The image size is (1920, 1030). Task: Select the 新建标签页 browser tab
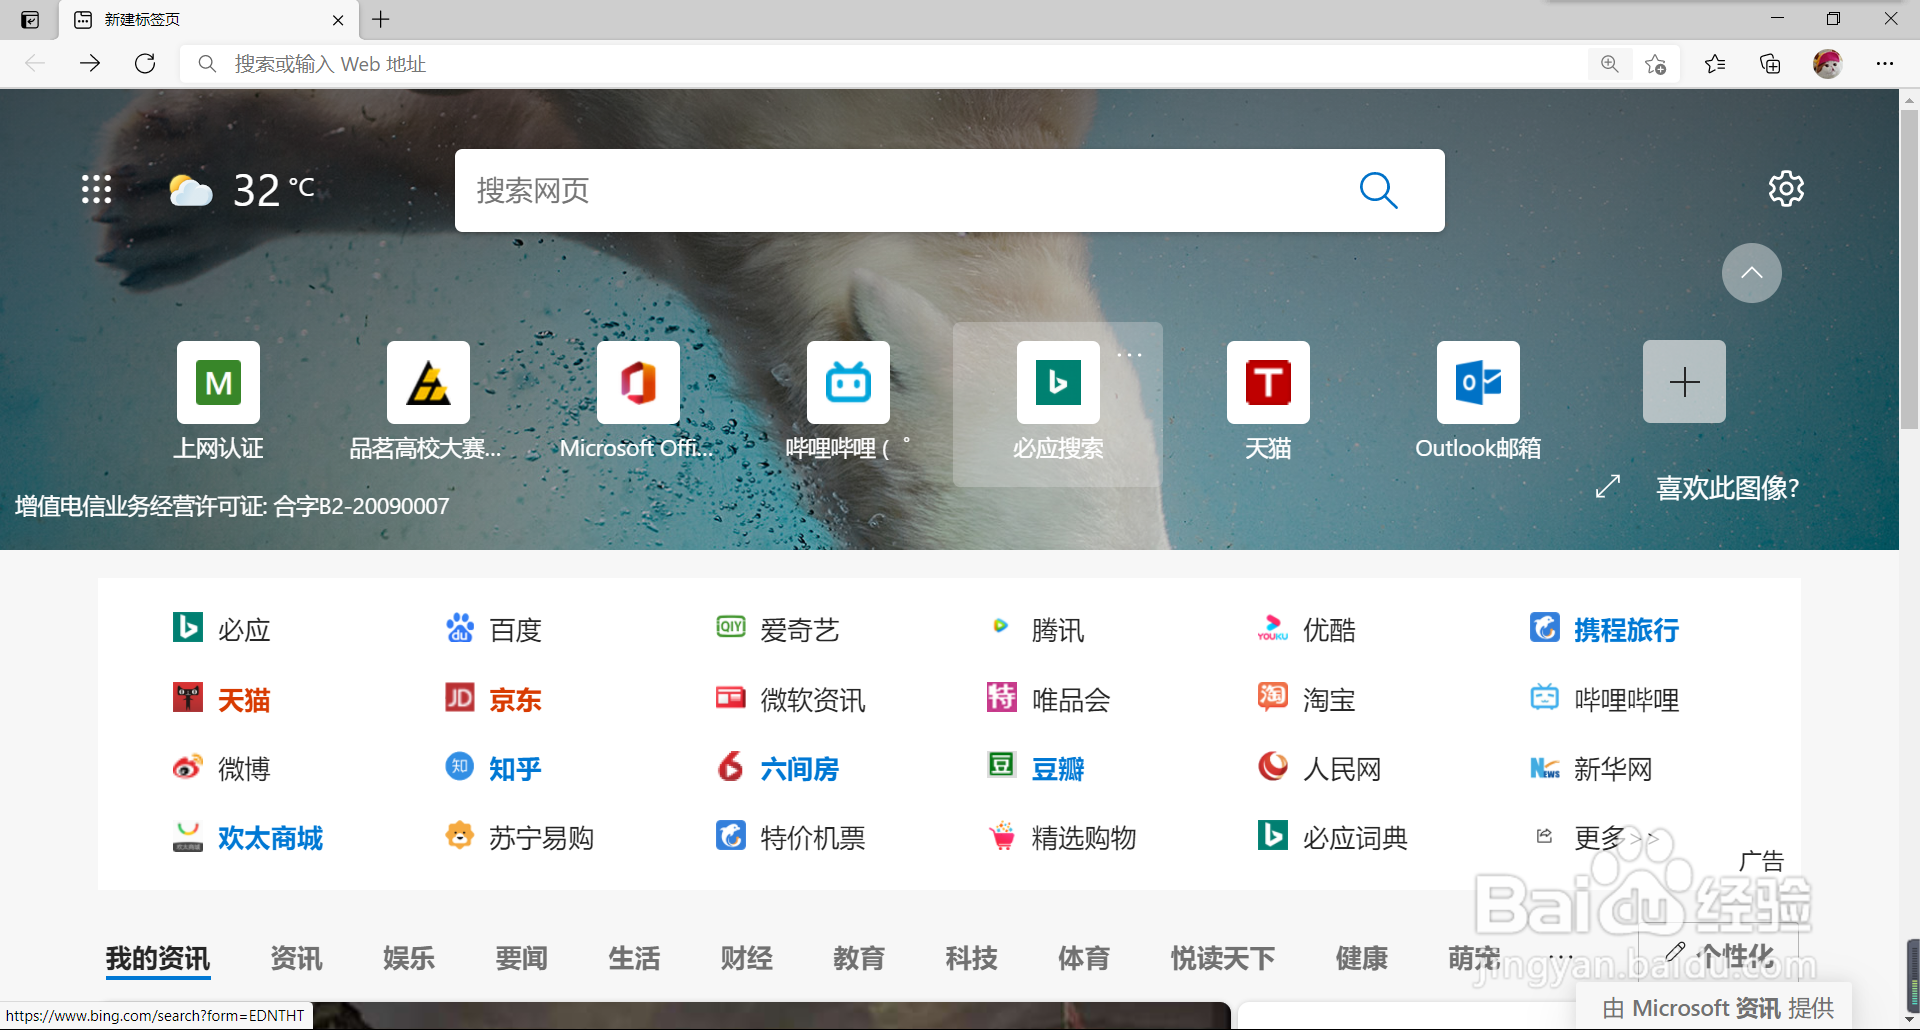tap(207, 20)
